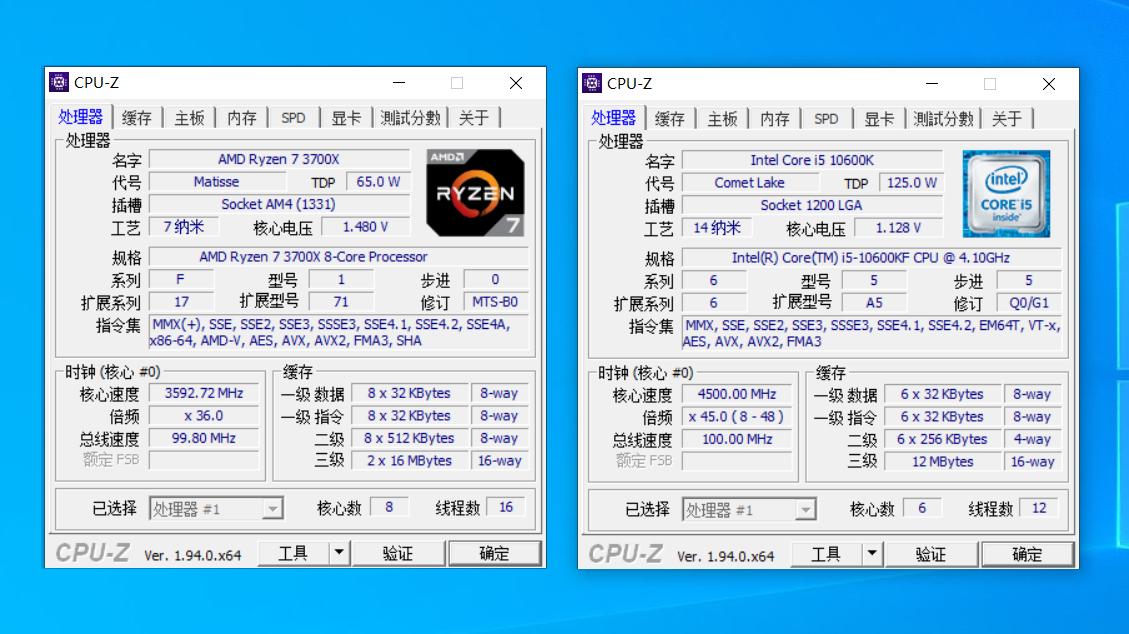Click the 1.128 V core voltage value
The width and height of the screenshot is (1129, 634).
click(898, 227)
